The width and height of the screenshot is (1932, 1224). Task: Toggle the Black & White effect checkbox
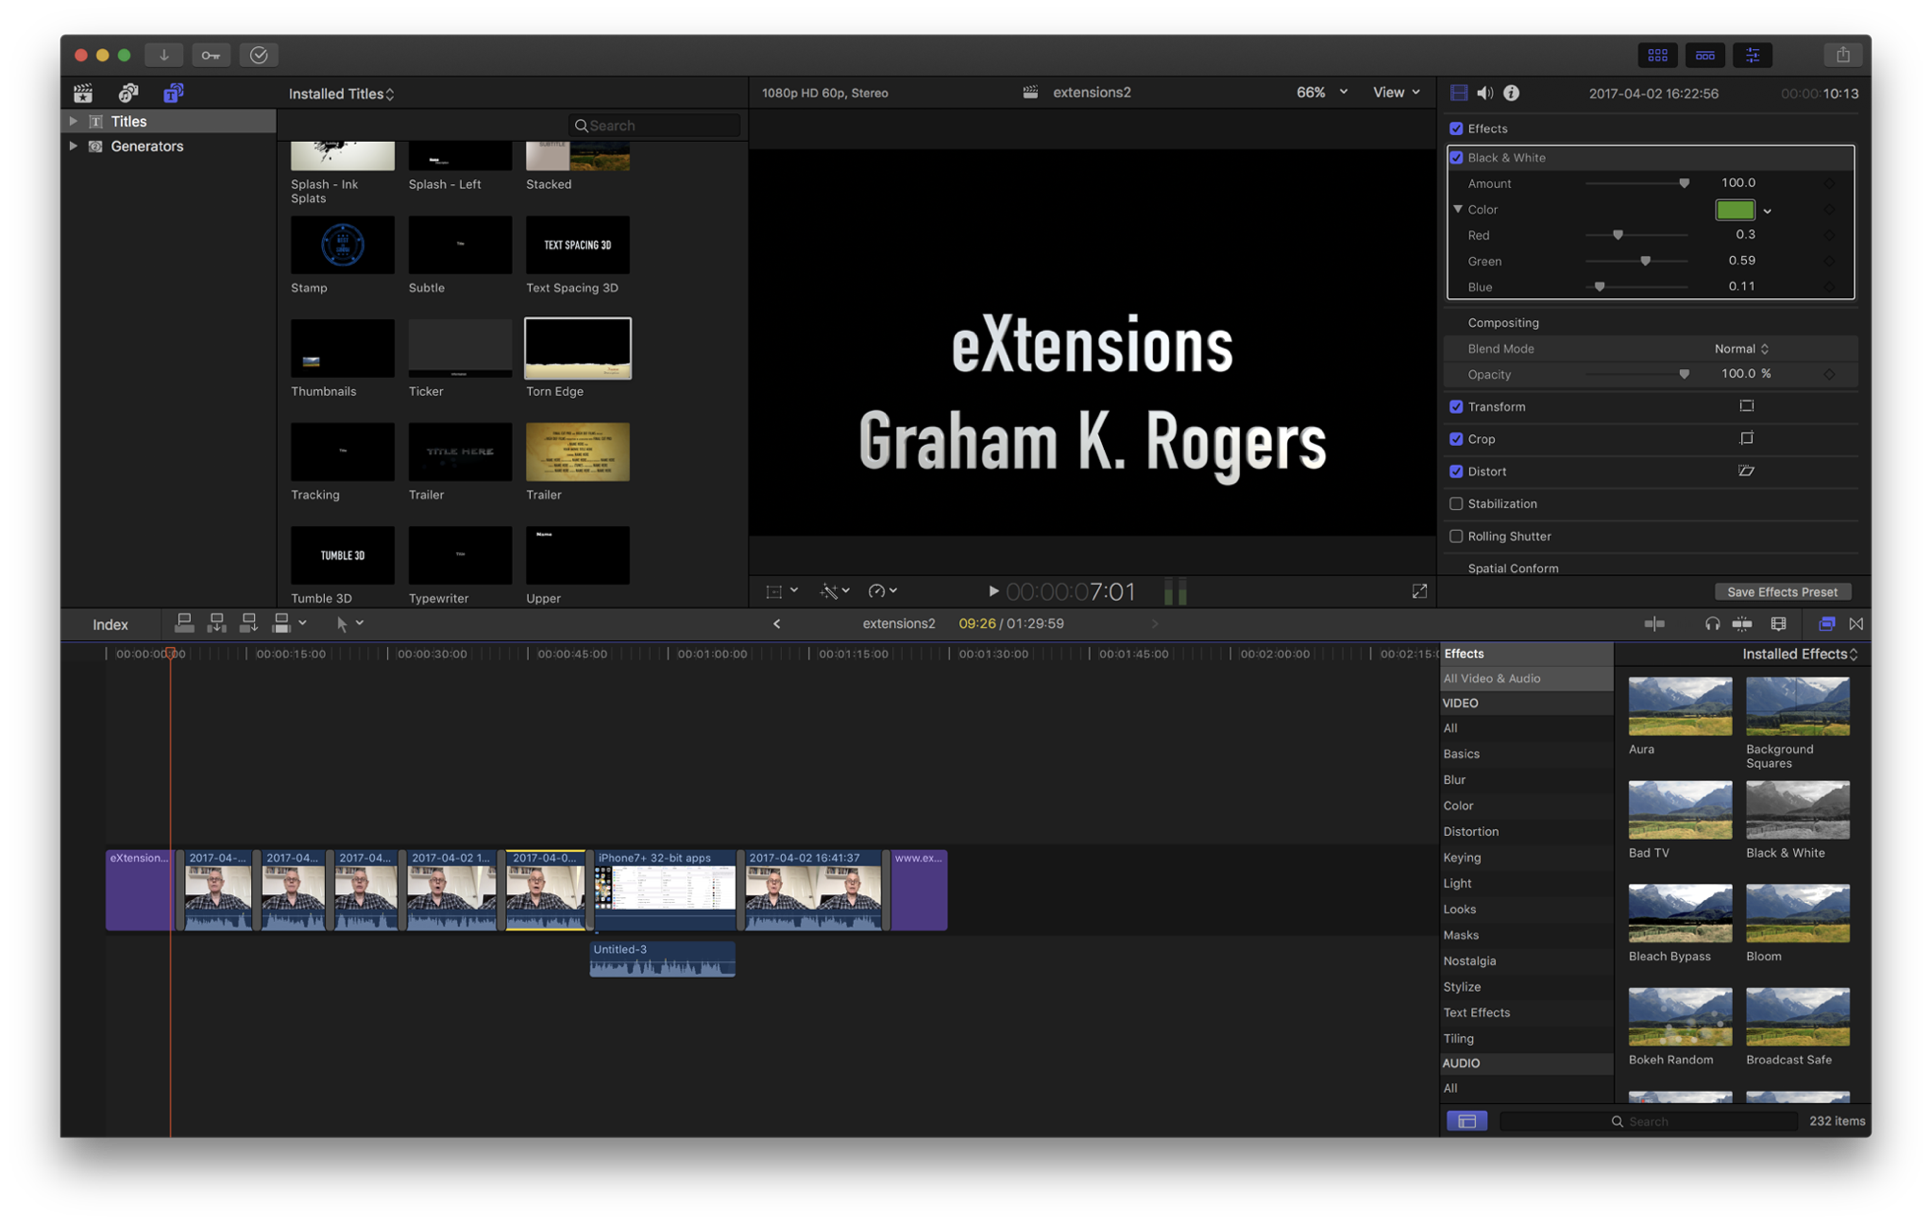pyautogui.click(x=1457, y=156)
